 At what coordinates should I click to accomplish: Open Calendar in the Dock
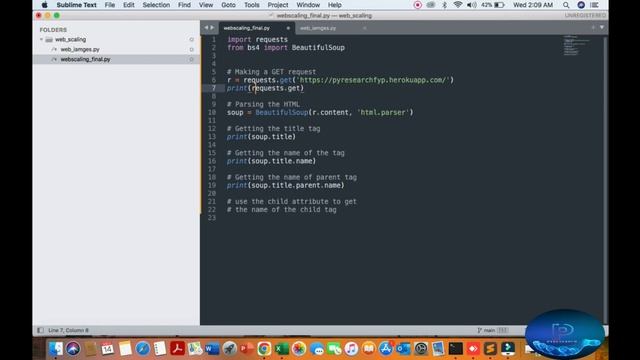pos(107,349)
